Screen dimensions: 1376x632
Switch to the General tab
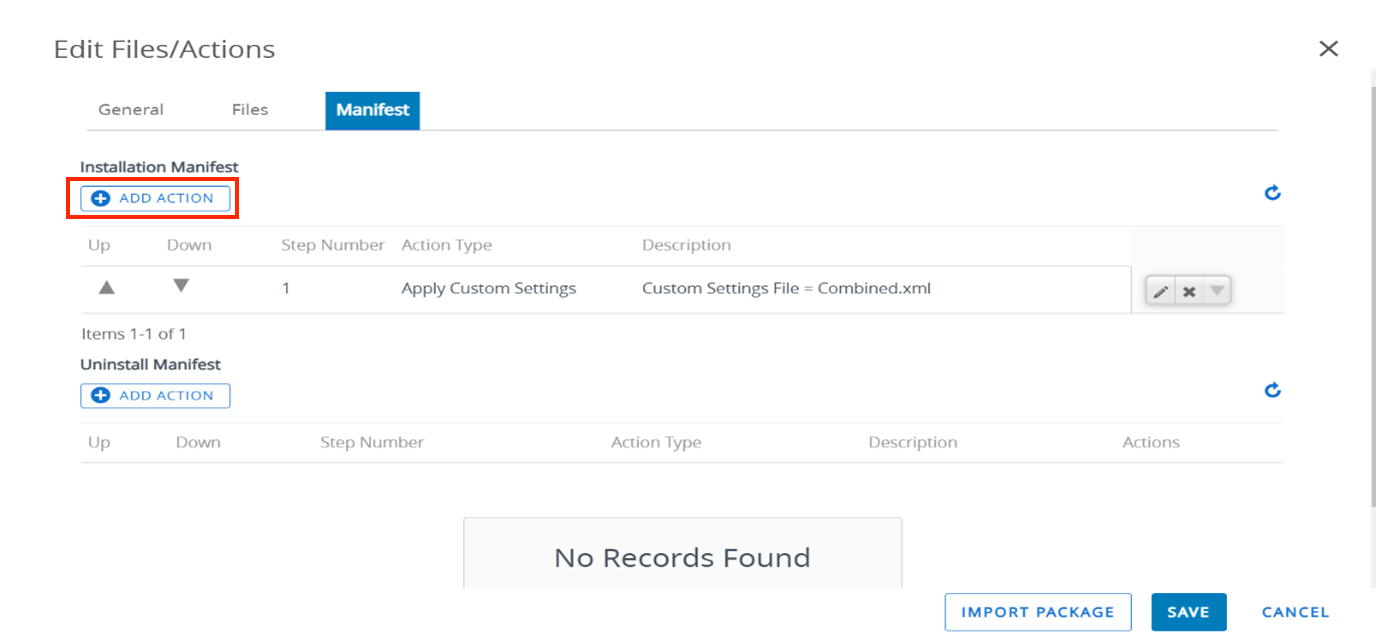131,110
